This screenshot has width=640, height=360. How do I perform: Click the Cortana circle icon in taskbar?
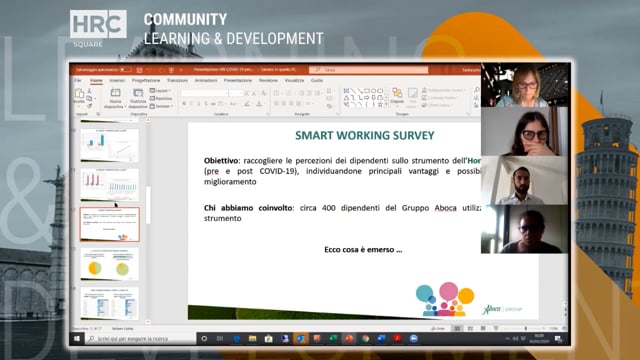[x=204, y=338]
